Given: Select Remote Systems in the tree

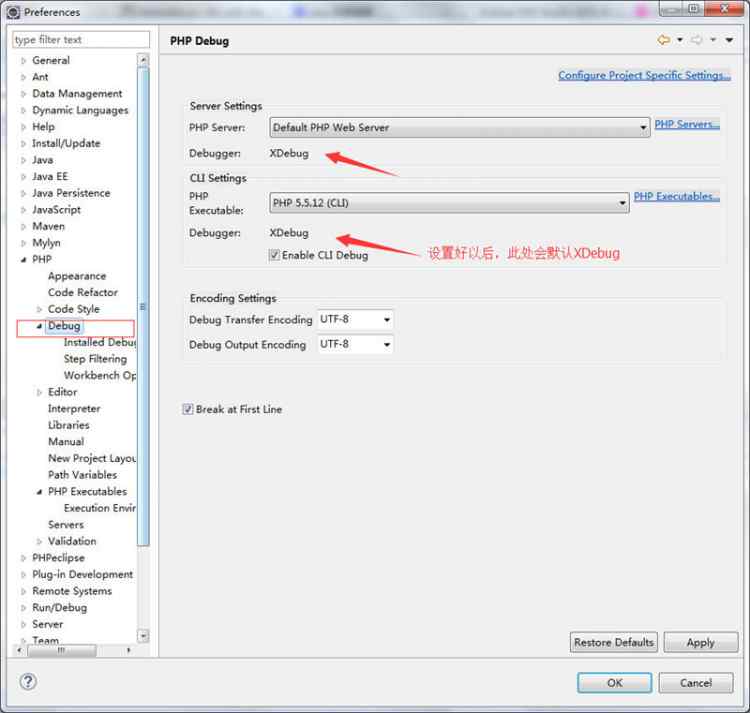Looking at the screenshot, I should (72, 592).
